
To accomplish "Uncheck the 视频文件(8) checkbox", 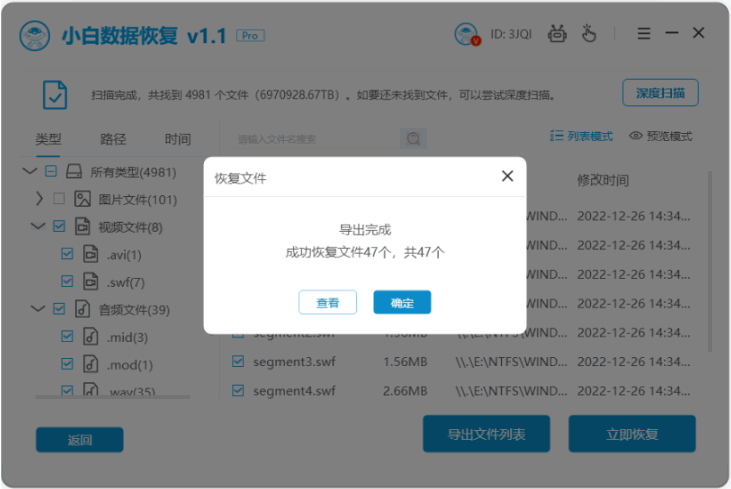I will (x=59, y=227).
